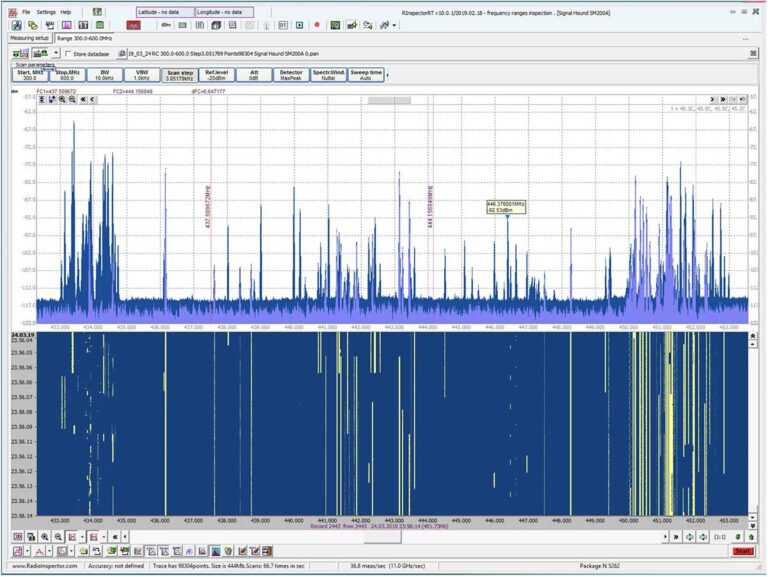The height and width of the screenshot is (577, 768).
Task: Zoom in on the waterfall panel toolbar
Action: (x=45, y=537)
